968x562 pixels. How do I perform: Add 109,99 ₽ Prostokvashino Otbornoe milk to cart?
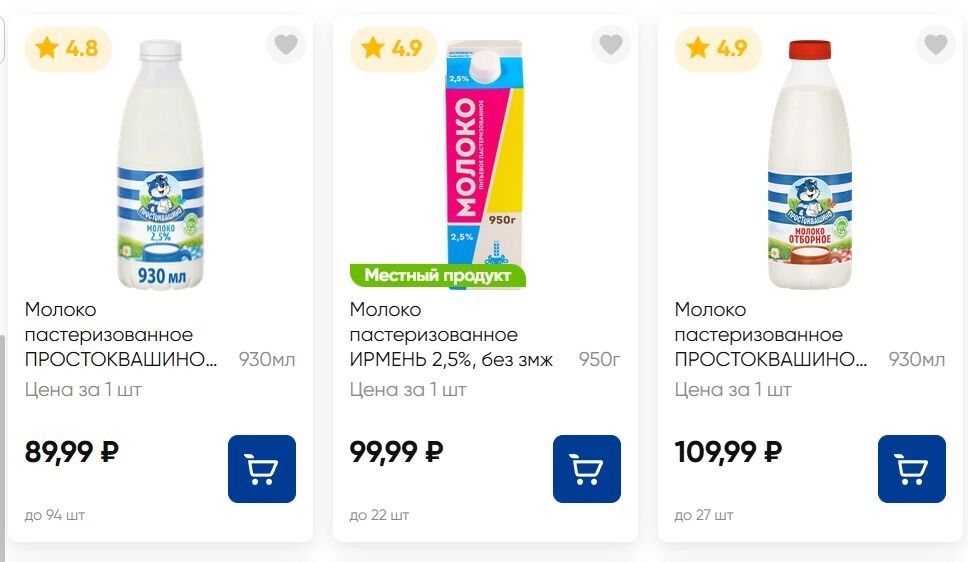point(912,468)
